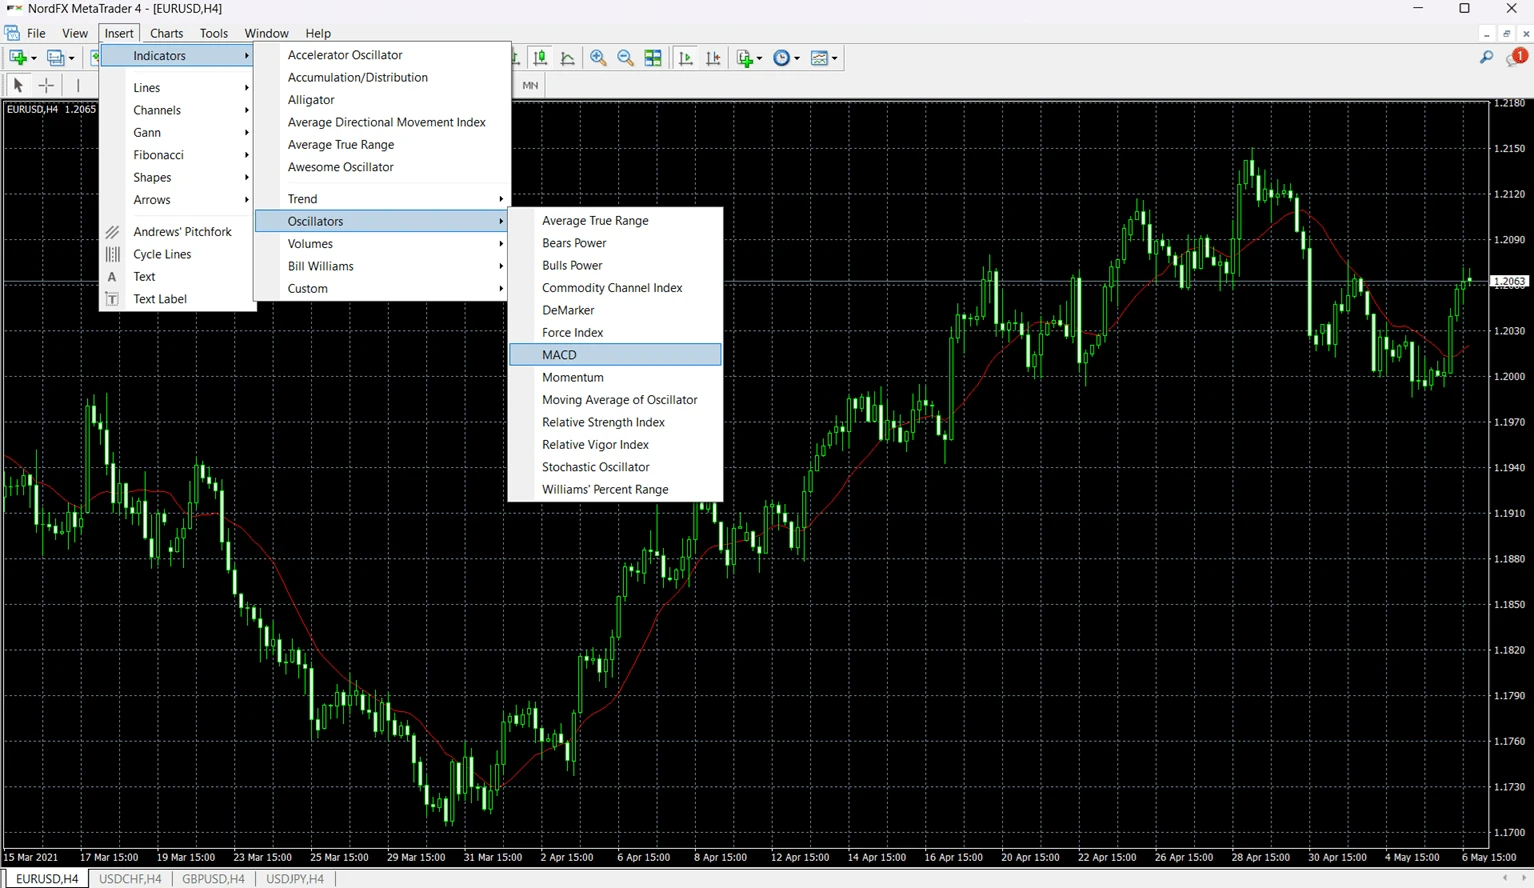Switch chart to candlesticks icon
Screen dimensions: 1534x888
point(540,58)
